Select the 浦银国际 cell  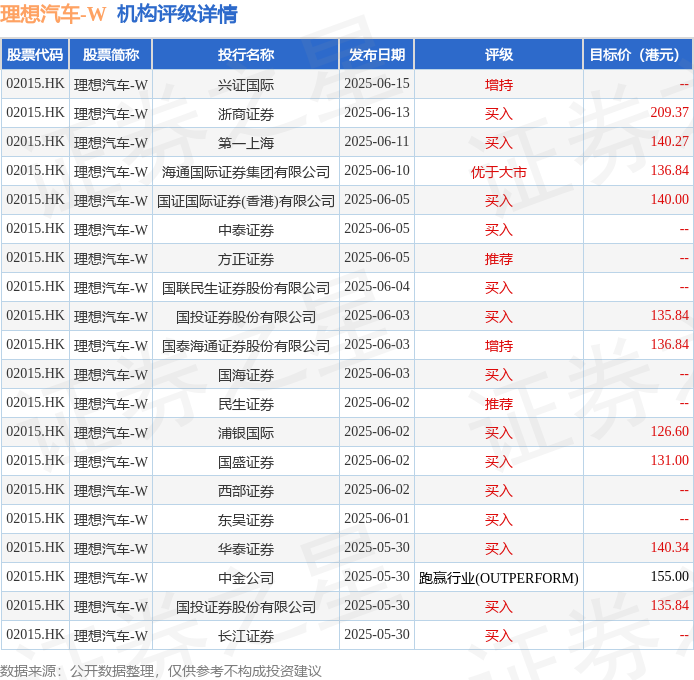(x=246, y=433)
